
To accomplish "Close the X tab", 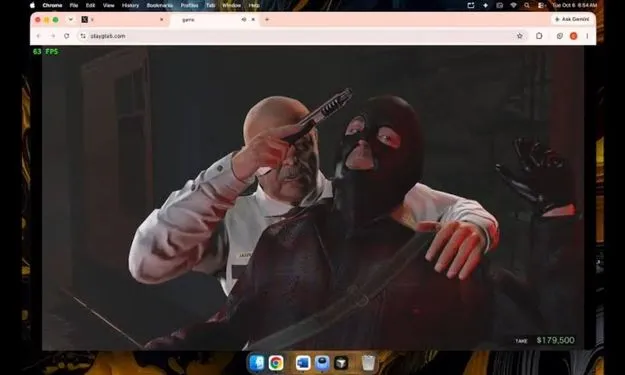I will [x=161, y=20].
